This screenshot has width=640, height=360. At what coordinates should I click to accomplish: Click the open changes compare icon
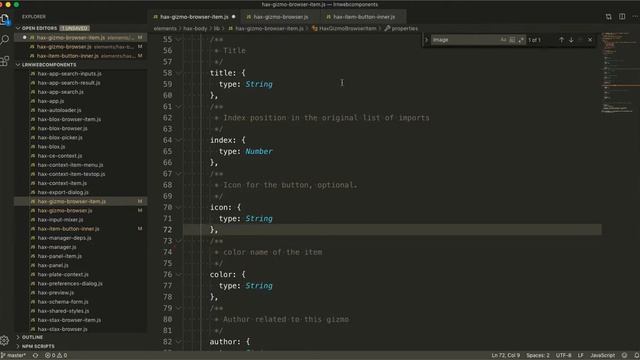pyautogui.click(x=609, y=17)
